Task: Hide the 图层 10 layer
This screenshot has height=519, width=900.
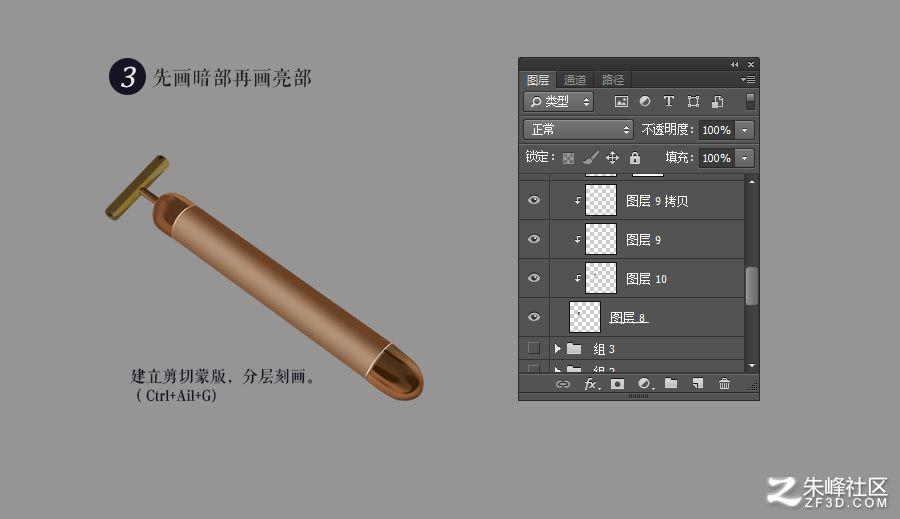Action: pyautogui.click(x=534, y=278)
